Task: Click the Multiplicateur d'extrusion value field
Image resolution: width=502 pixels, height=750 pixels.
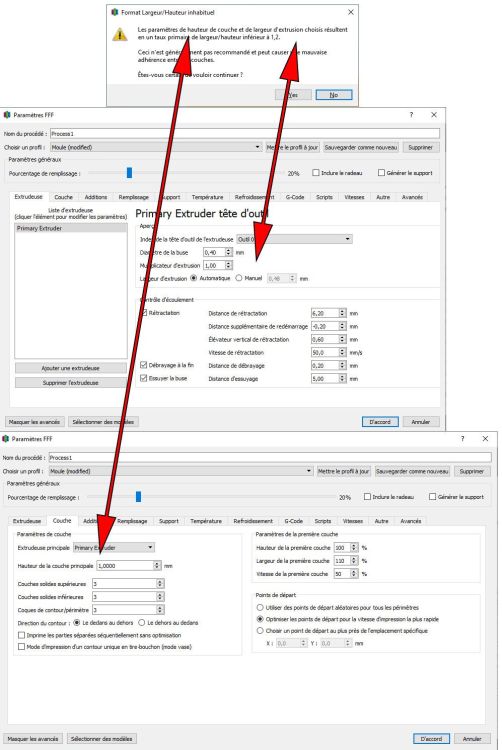Action: pyautogui.click(x=214, y=265)
